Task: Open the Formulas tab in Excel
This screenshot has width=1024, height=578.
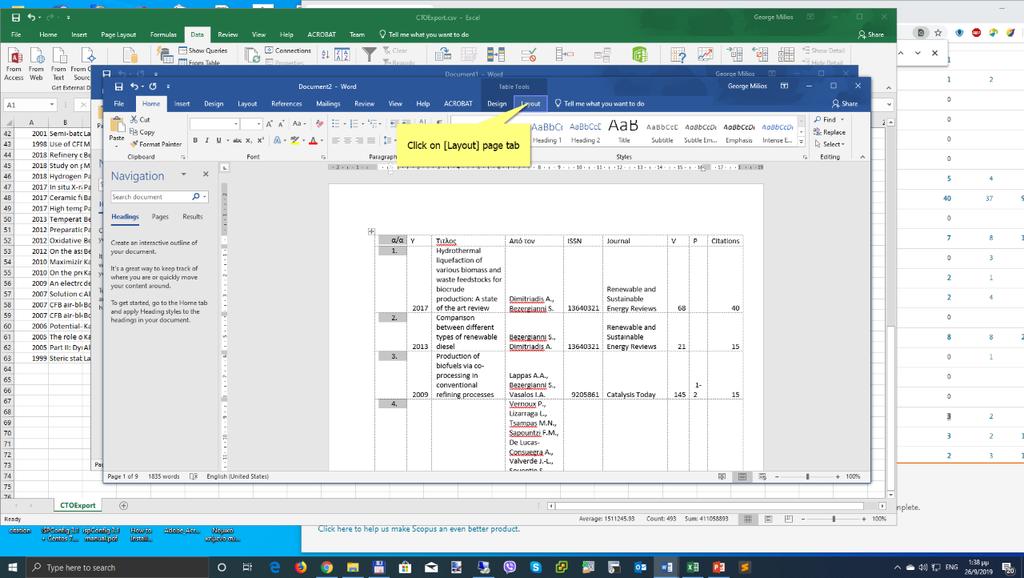Action: click(x=163, y=35)
